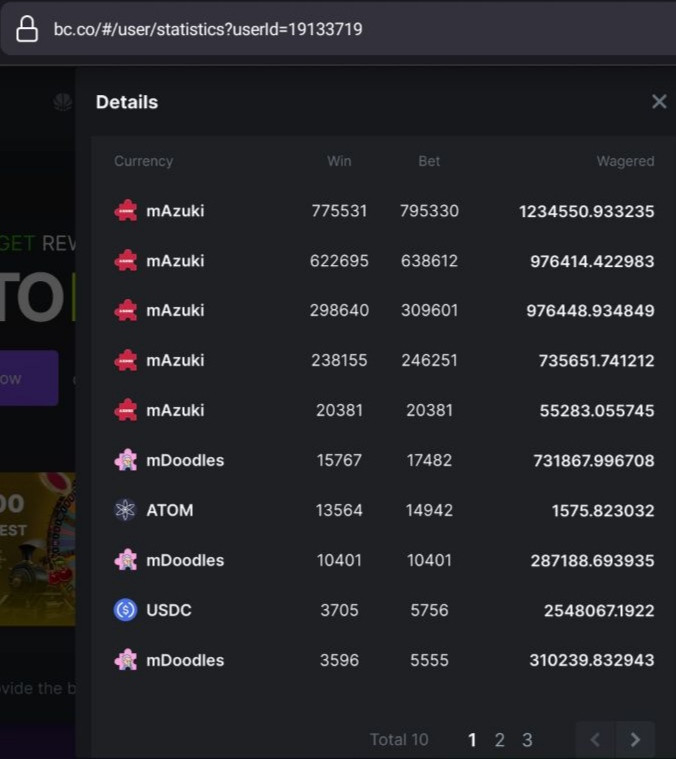Click the mDoodles icon in the 10401 row
The width and height of the screenshot is (676, 759).
[126, 560]
